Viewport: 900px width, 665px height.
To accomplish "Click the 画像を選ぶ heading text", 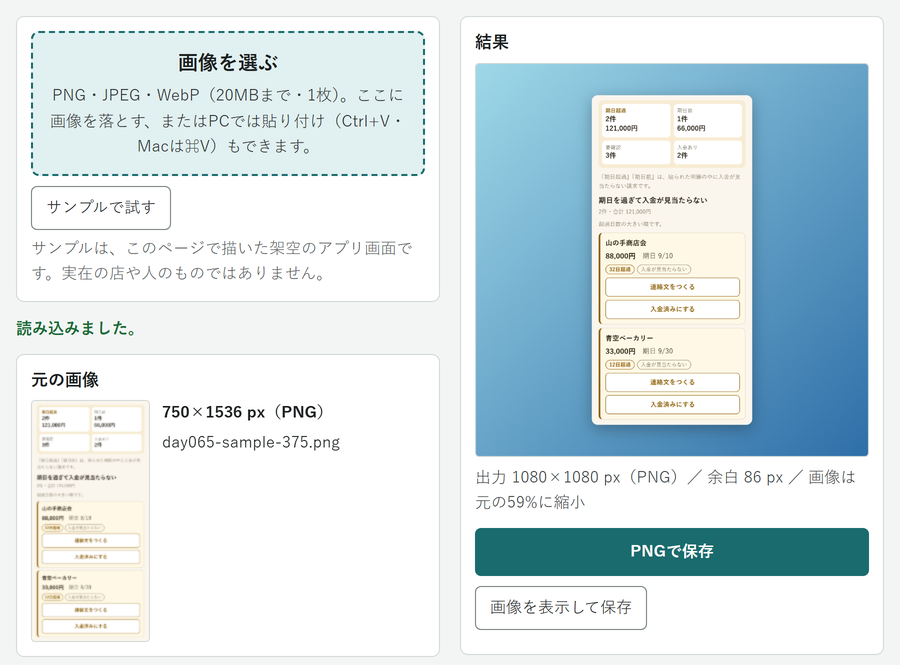I will tap(228, 63).
